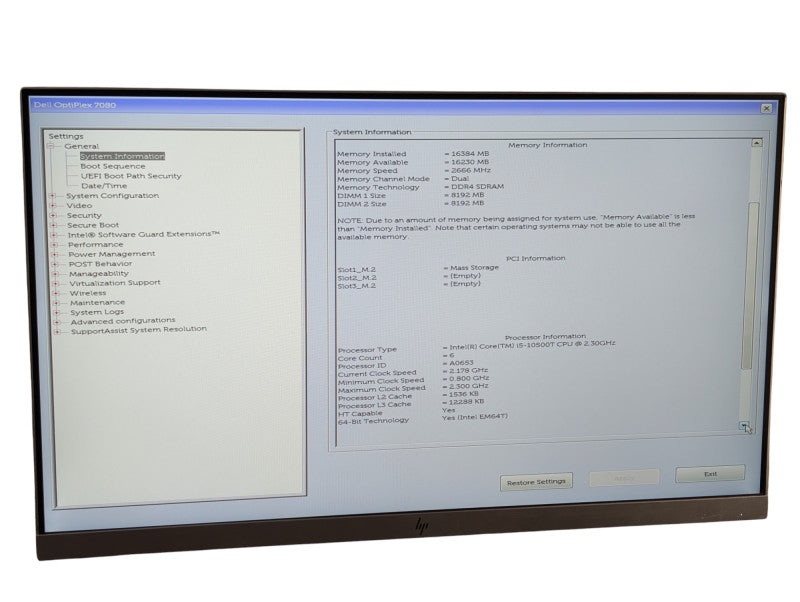Expand the Manageability node

coord(56,274)
